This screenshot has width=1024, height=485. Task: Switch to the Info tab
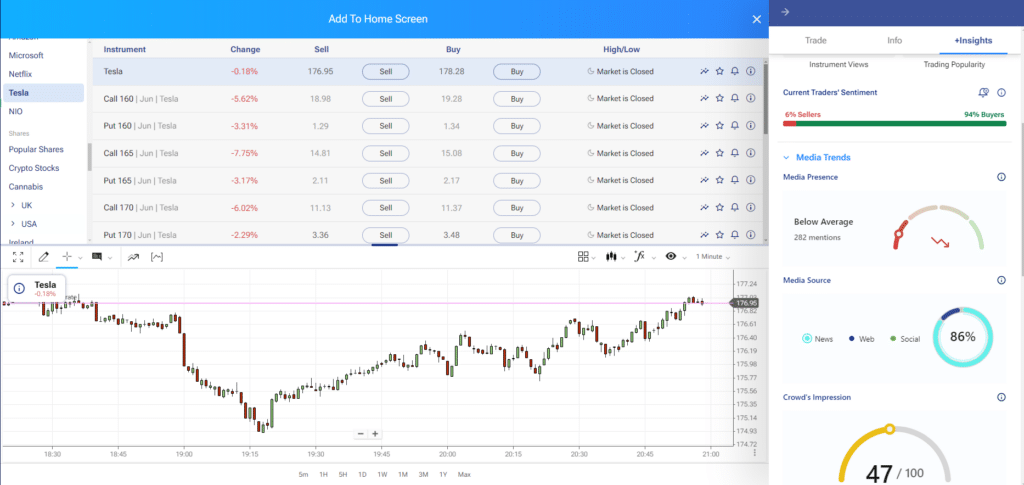[x=894, y=40]
